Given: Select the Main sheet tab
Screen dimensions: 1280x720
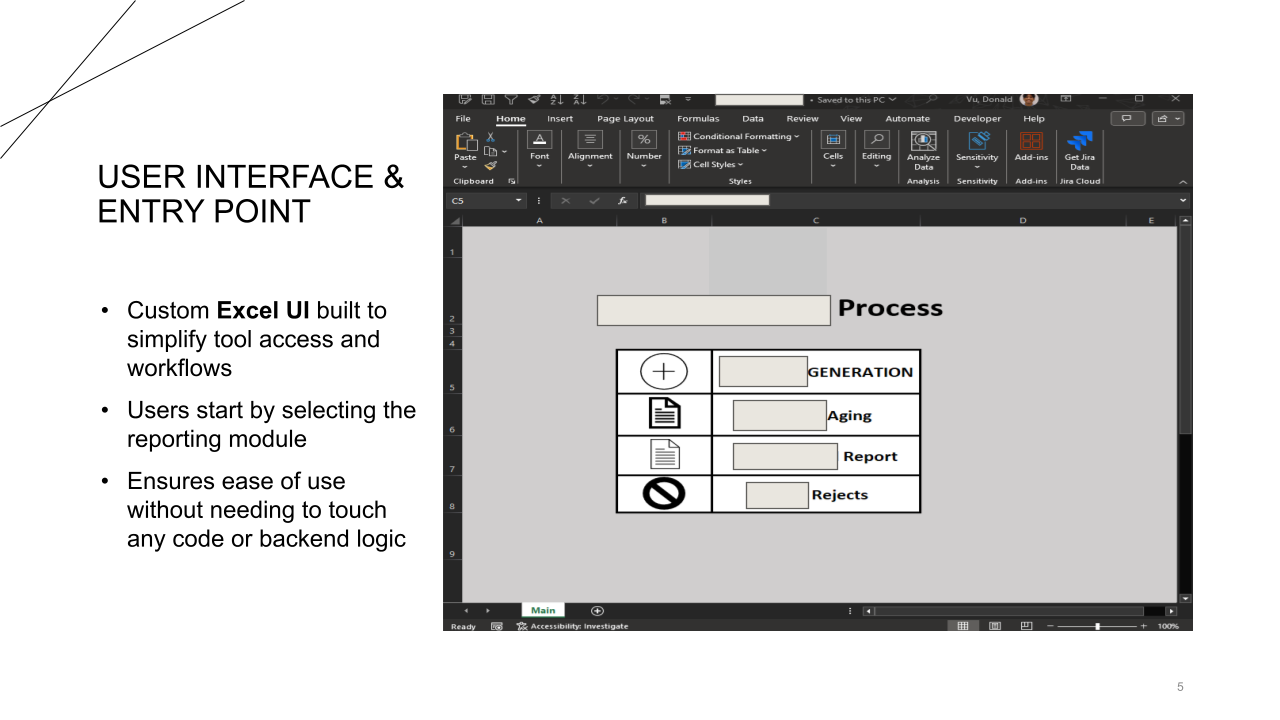Looking at the screenshot, I should 542,609.
